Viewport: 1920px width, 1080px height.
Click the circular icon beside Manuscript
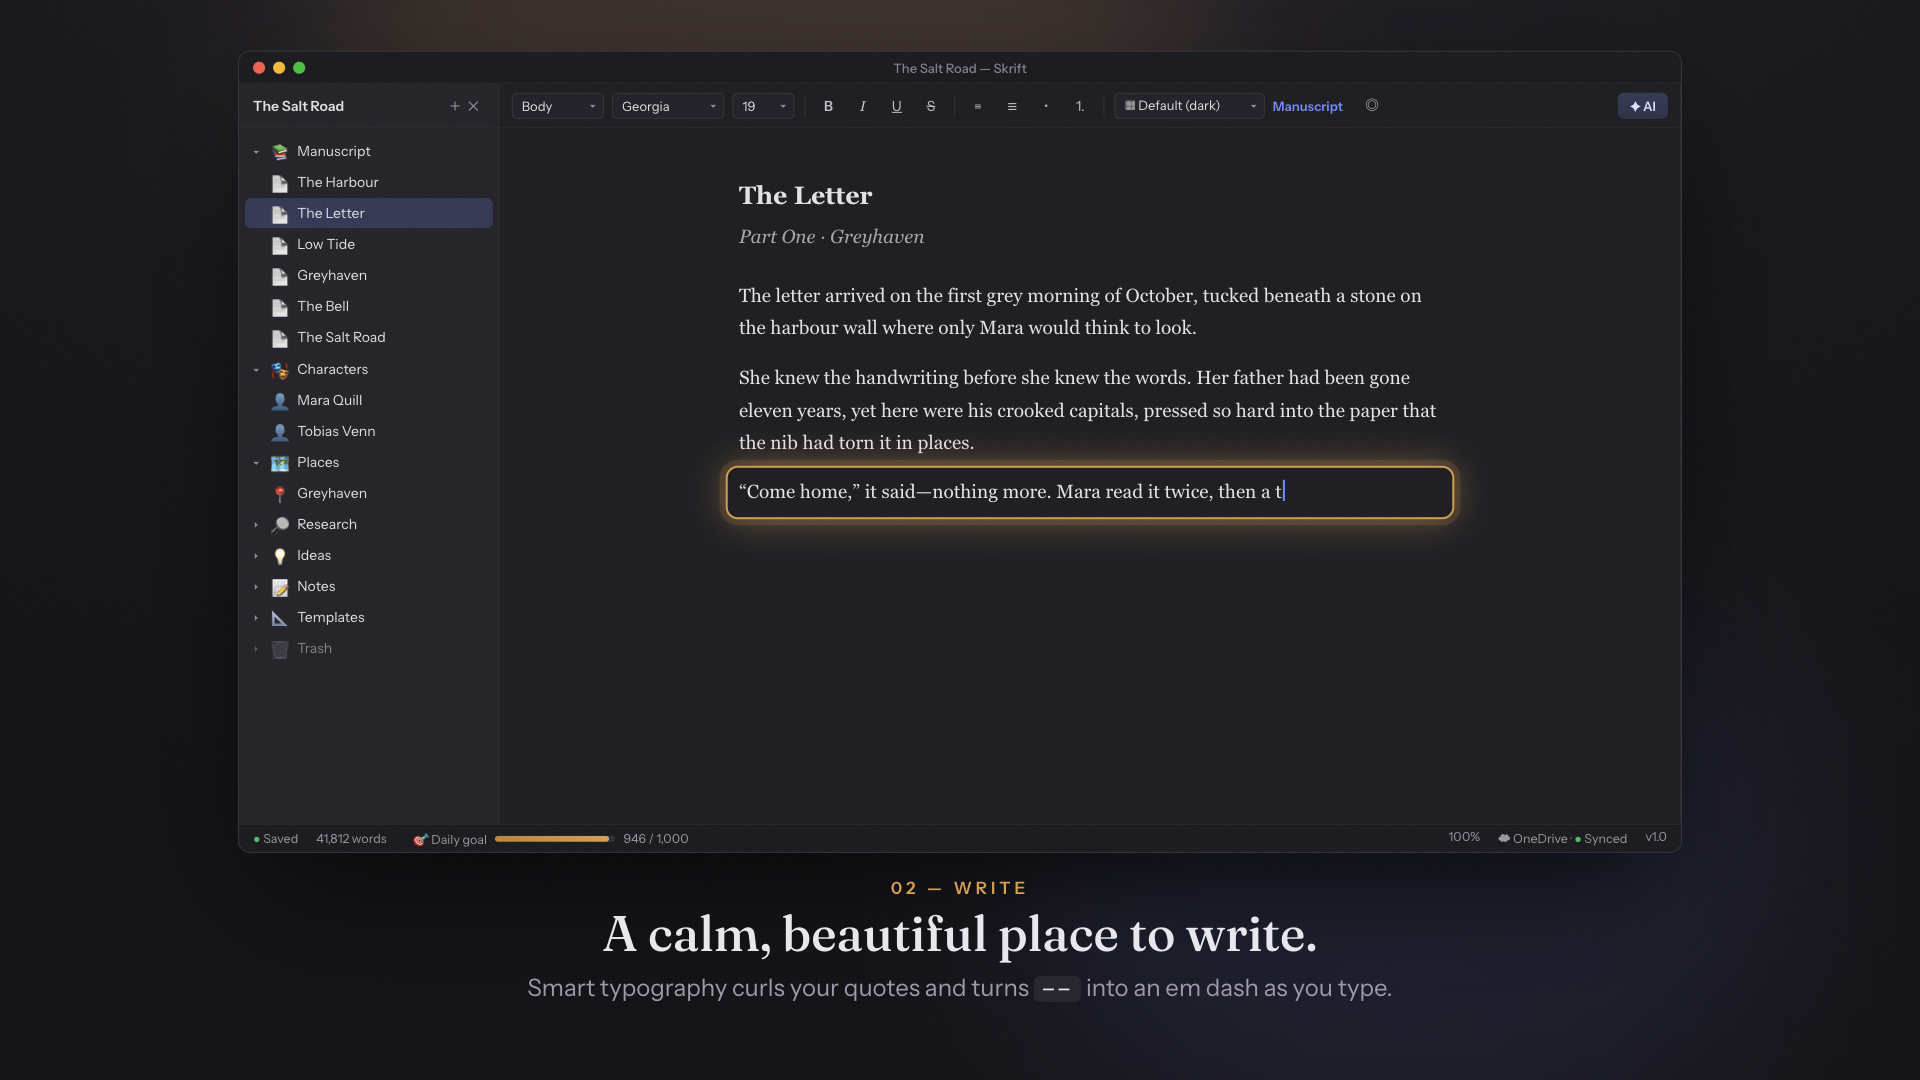[1372, 105]
